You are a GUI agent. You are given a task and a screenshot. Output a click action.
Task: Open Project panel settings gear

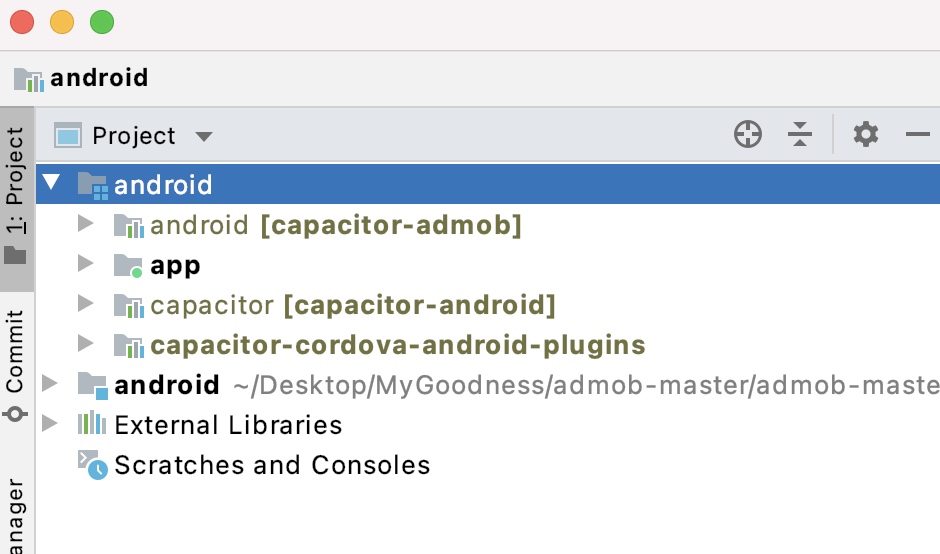866,134
